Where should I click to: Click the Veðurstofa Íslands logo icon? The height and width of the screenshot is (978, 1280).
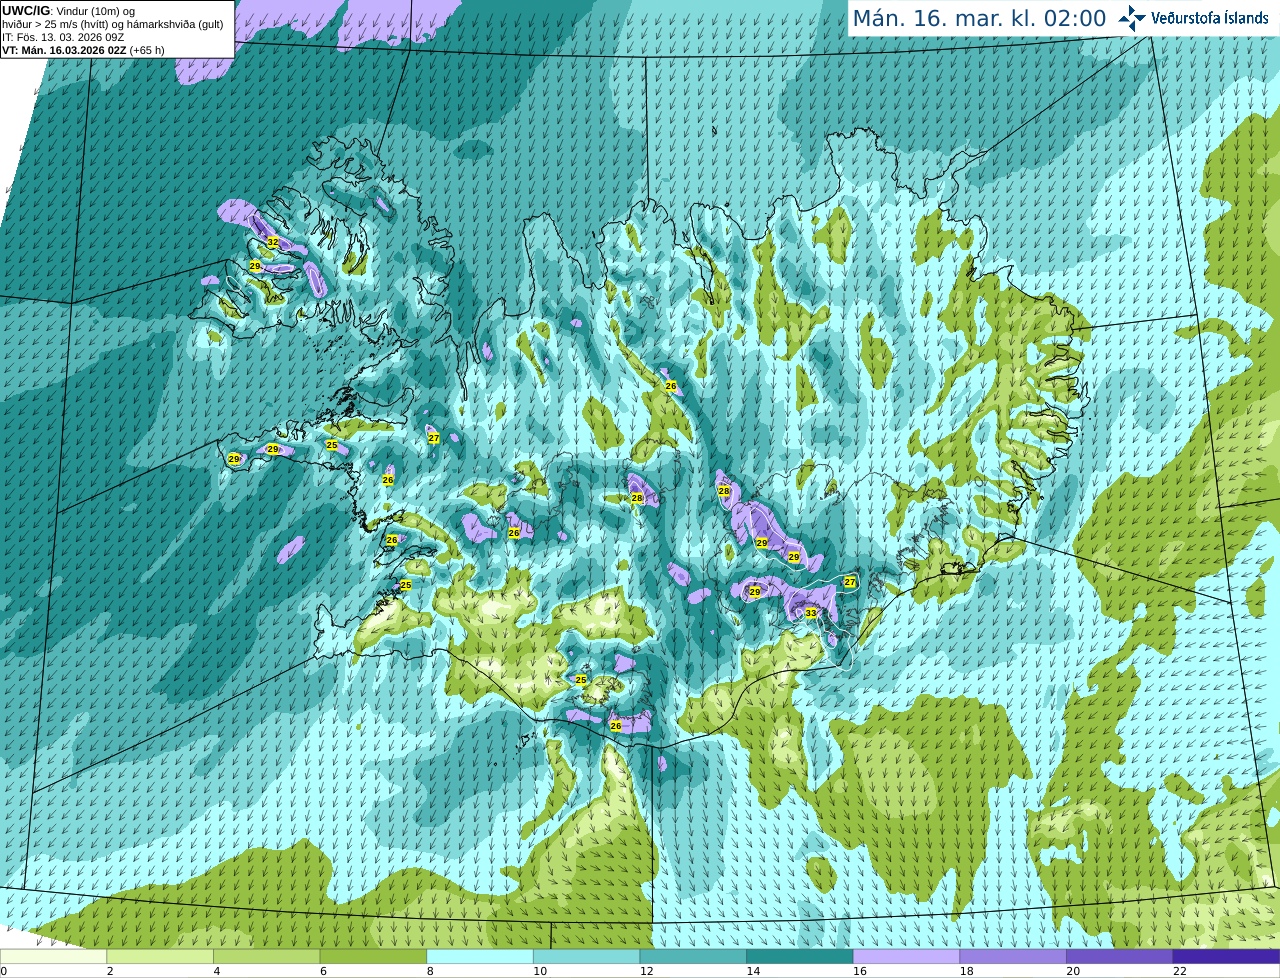tap(1131, 18)
